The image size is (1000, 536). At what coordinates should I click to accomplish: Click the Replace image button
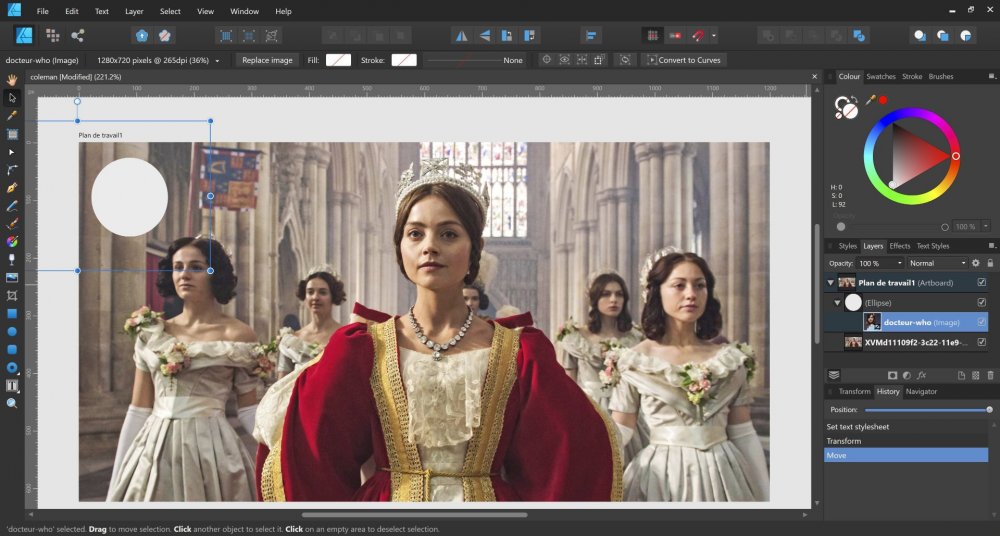268,60
